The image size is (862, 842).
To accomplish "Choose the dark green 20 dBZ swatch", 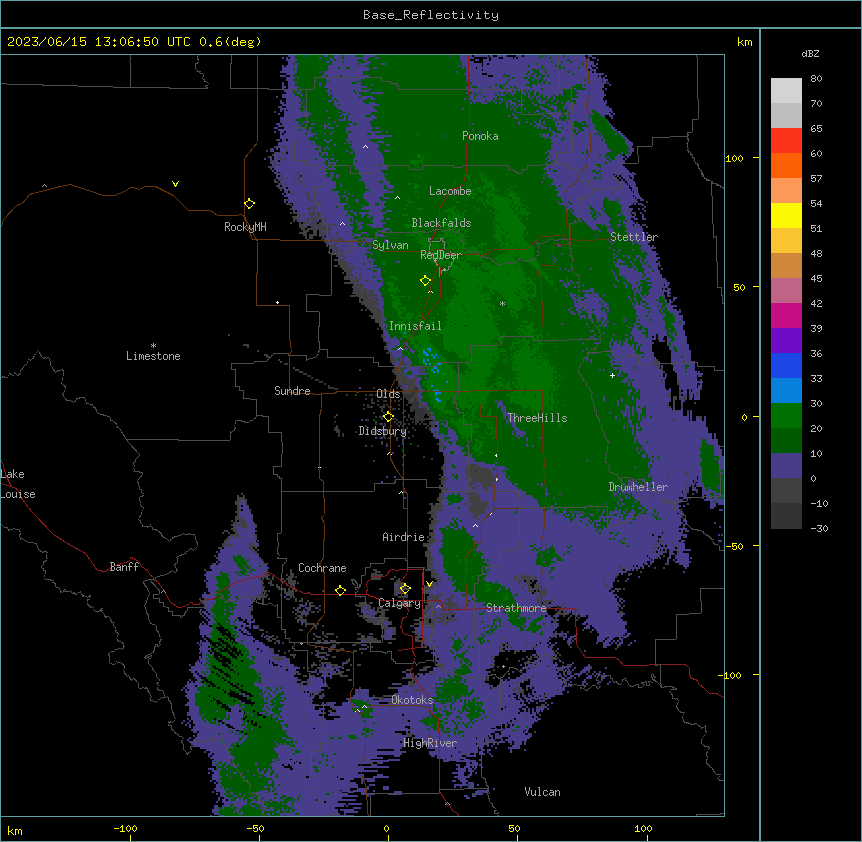I will (x=786, y=440).
